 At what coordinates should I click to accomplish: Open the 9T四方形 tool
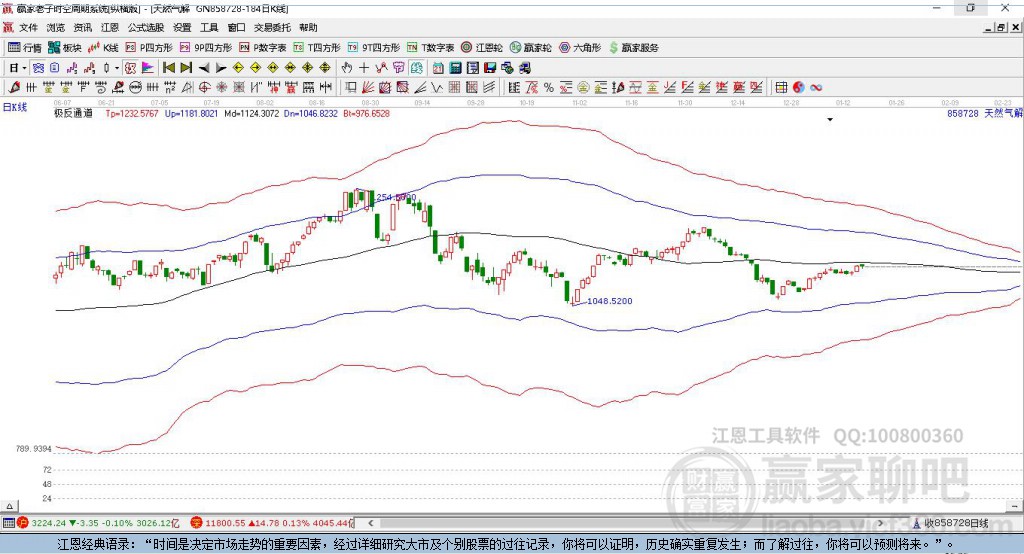[x=374, y=48]
